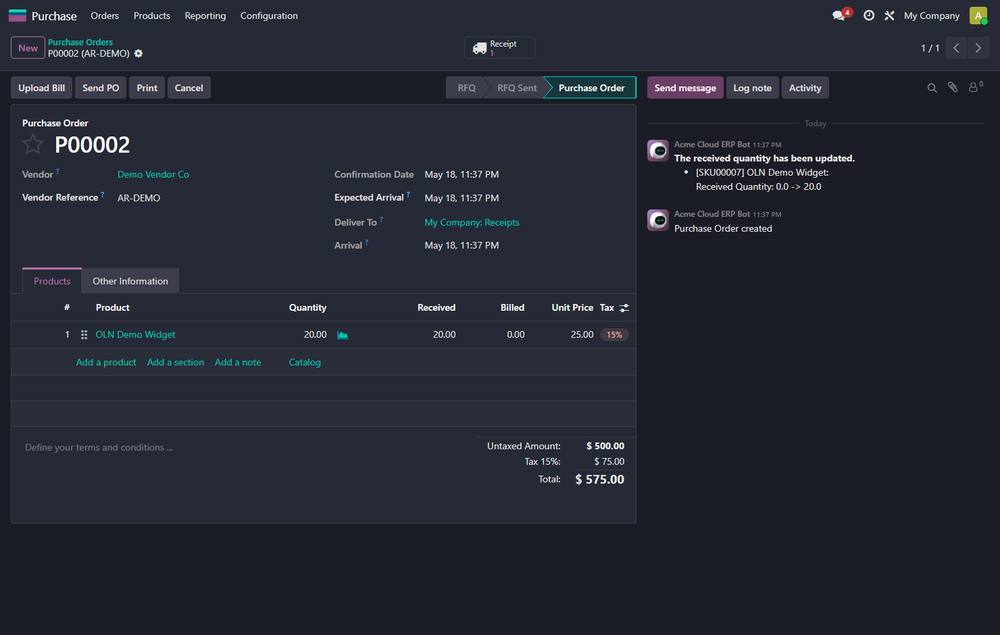Select the Products tab
Viewport: 1000px width, 635px height.
(52, 281)
